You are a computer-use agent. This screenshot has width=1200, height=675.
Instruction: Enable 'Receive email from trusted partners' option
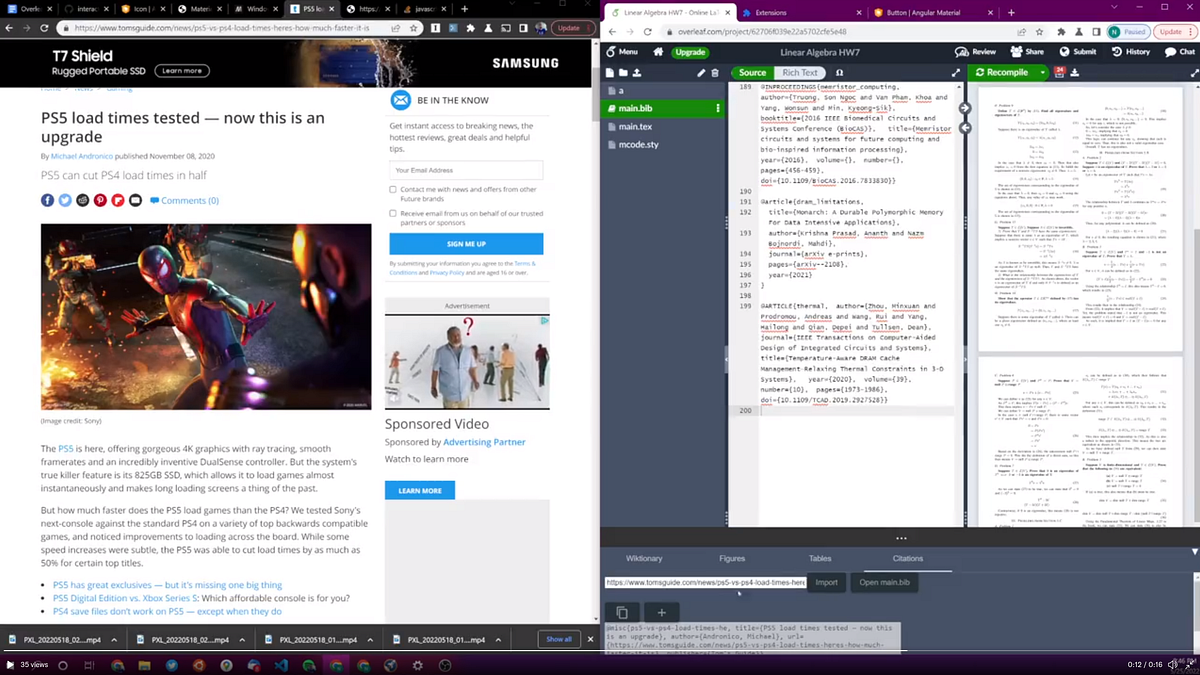[393, 213]
